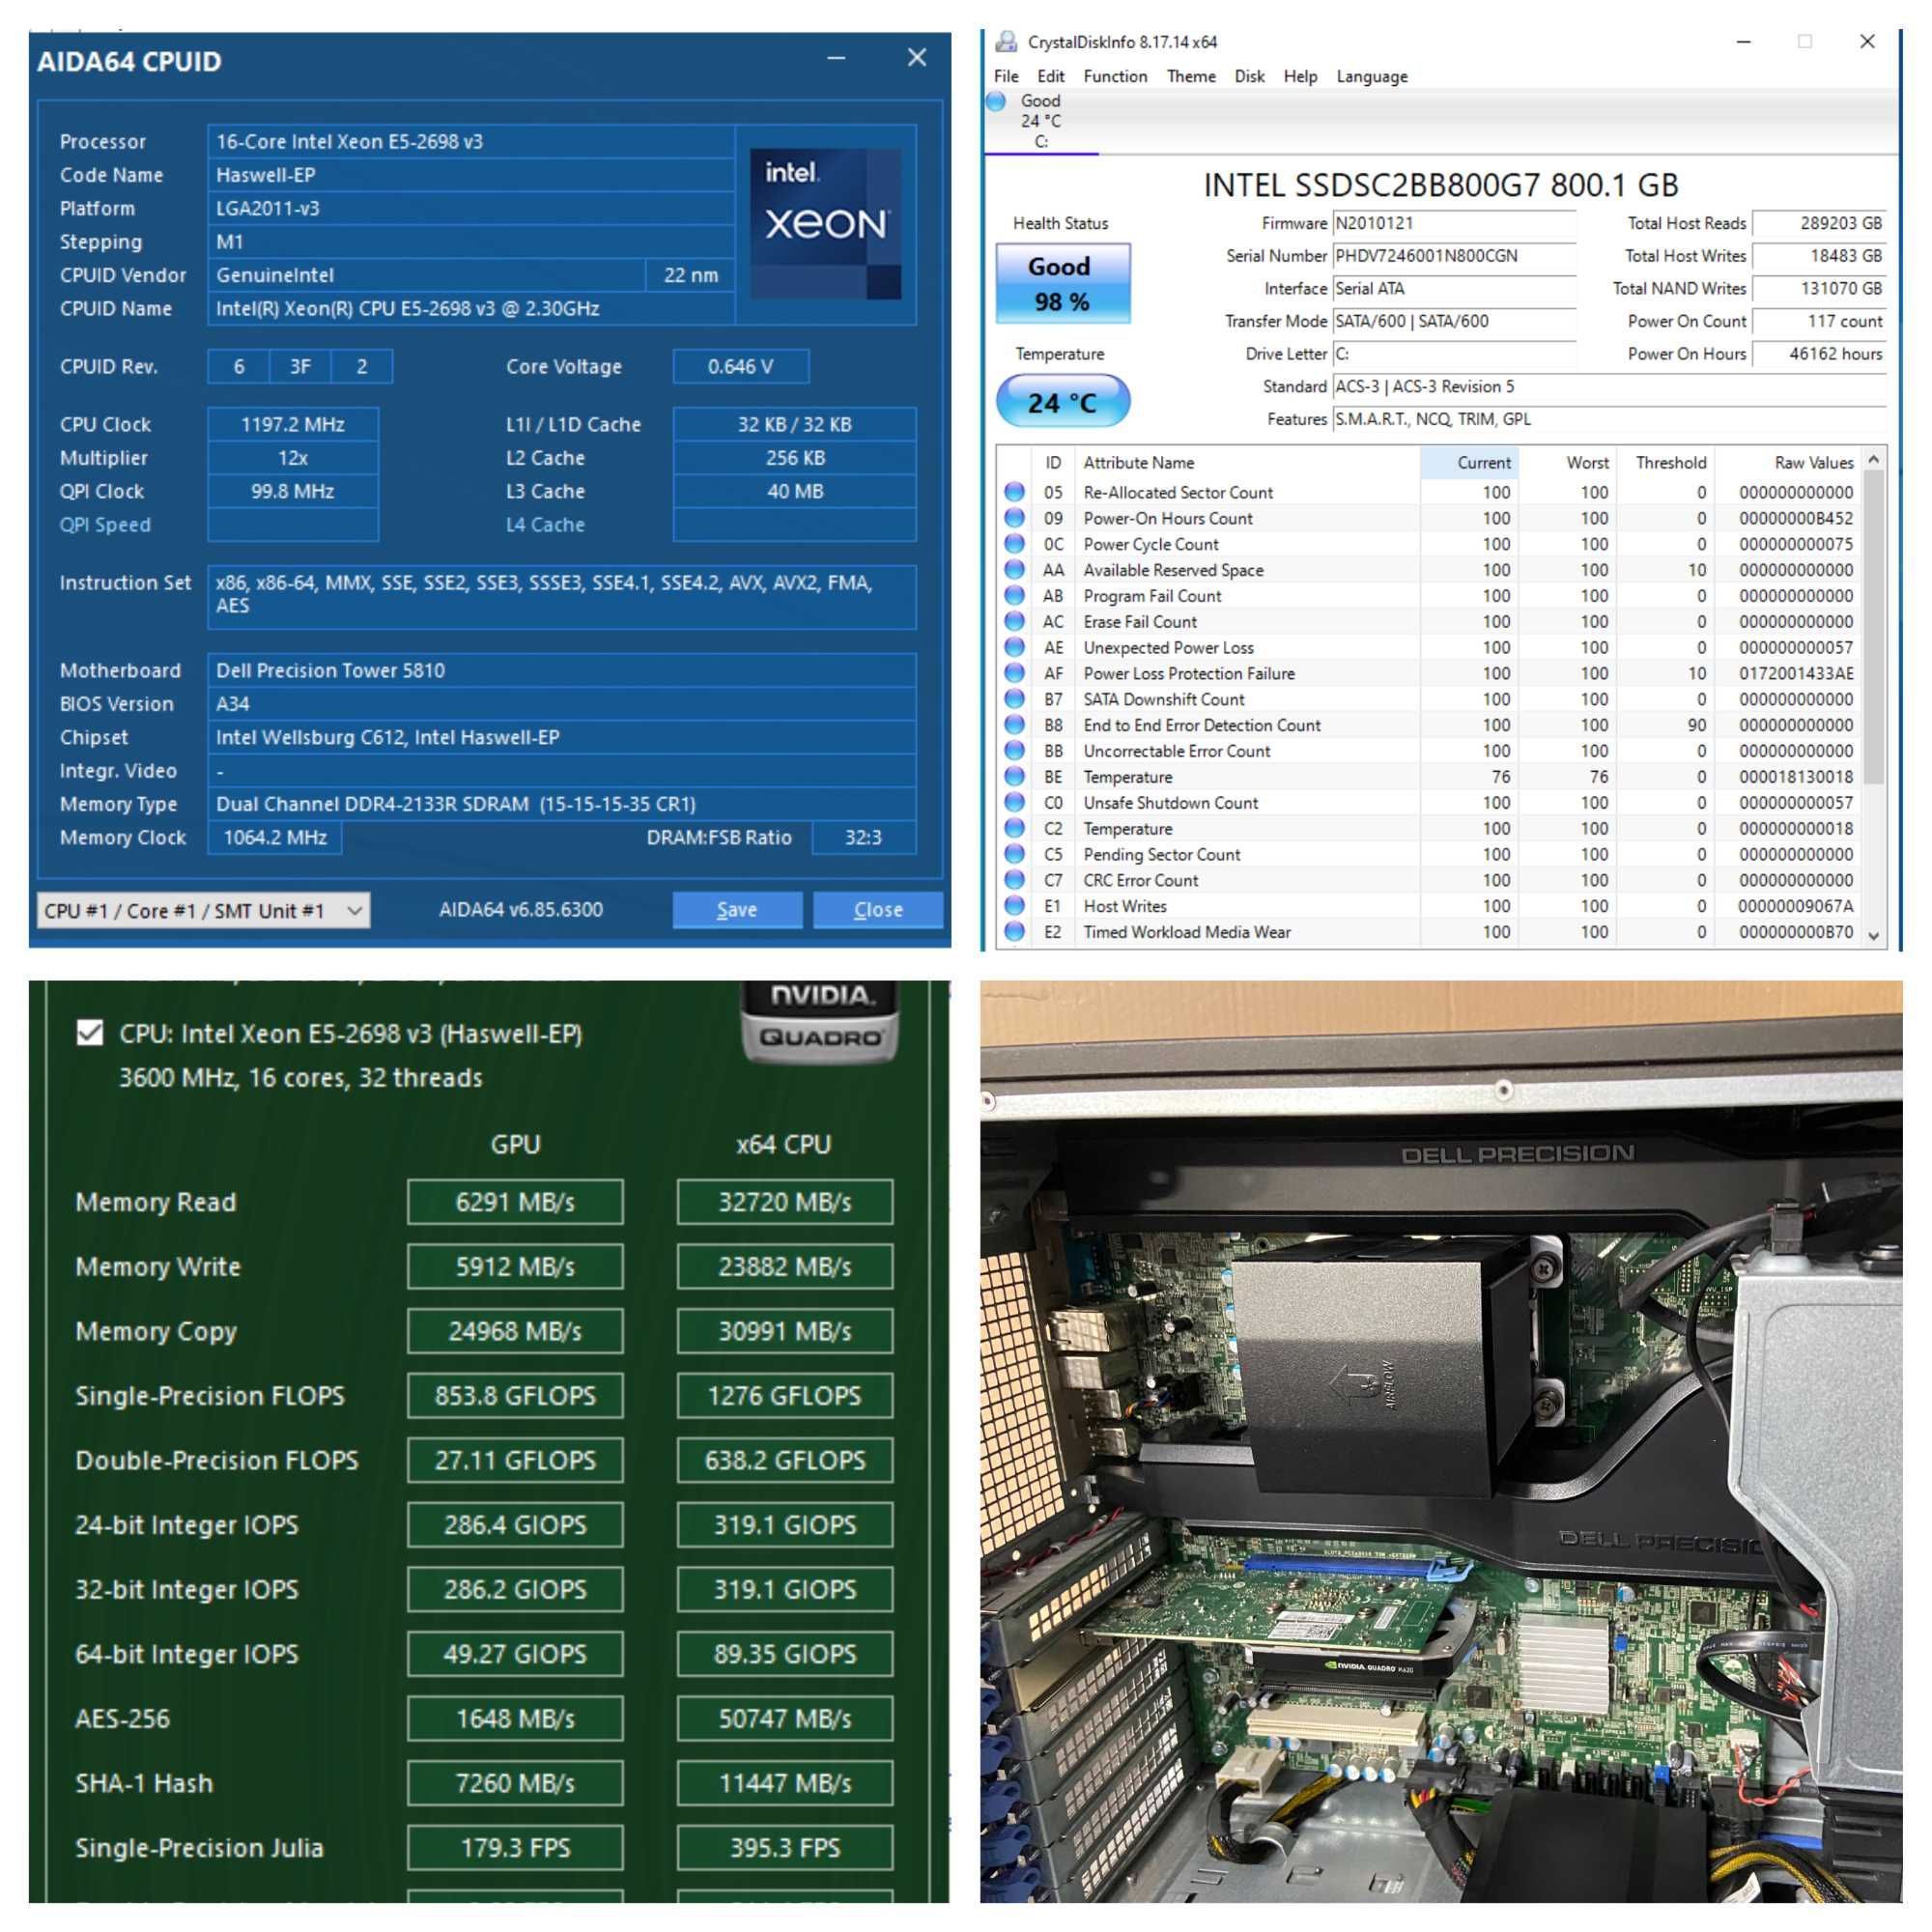Open the Function menu

1115,76
